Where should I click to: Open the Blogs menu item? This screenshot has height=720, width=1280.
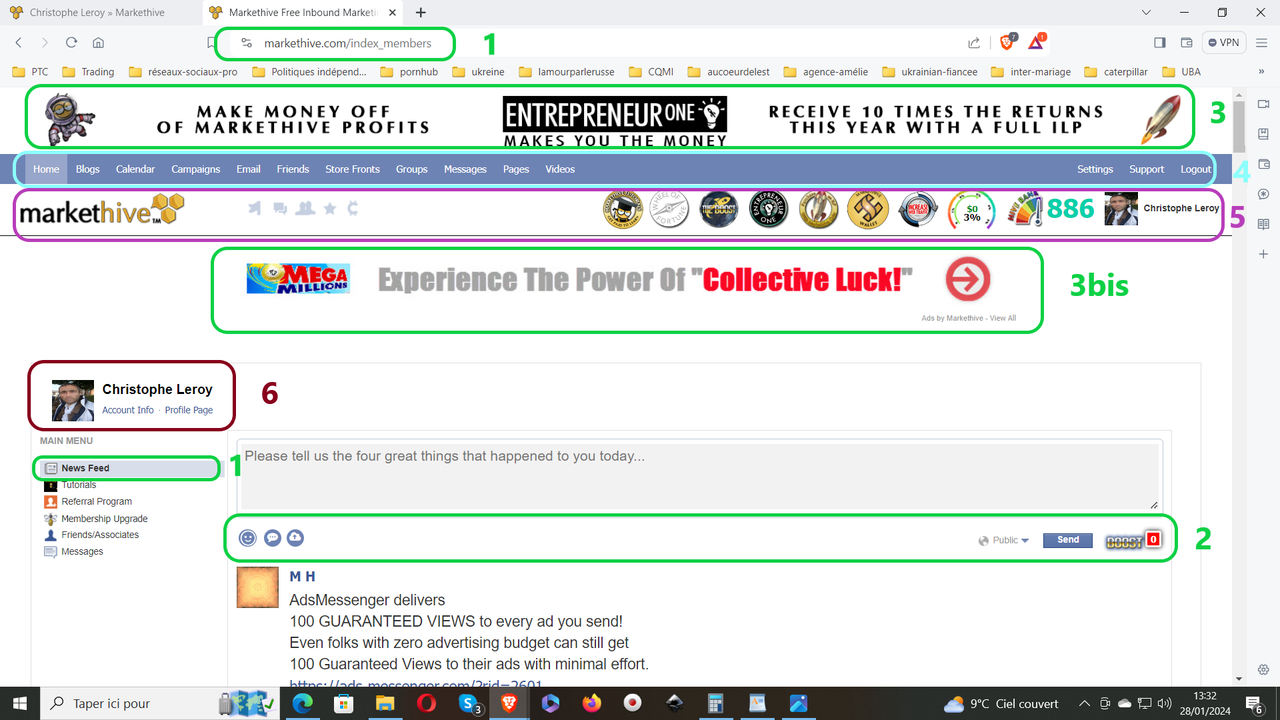88,169
